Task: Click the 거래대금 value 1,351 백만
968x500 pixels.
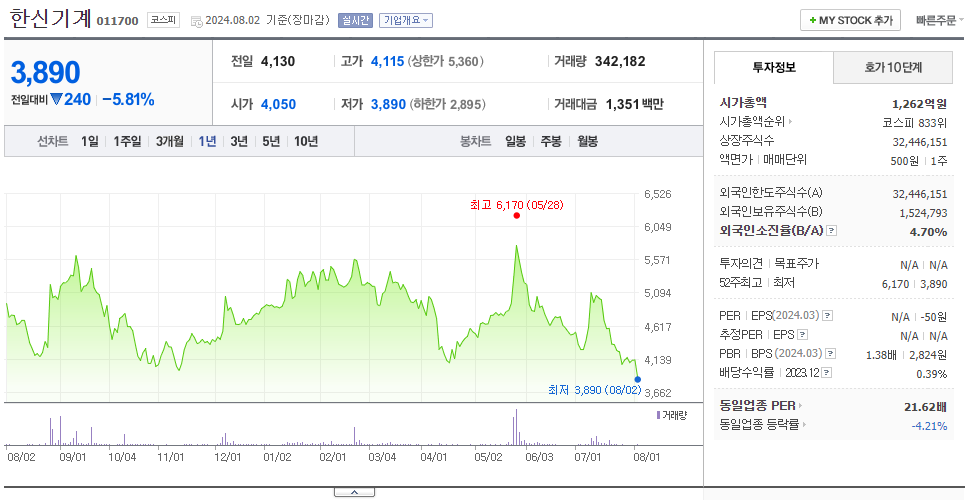Action: tap(635, 104)
